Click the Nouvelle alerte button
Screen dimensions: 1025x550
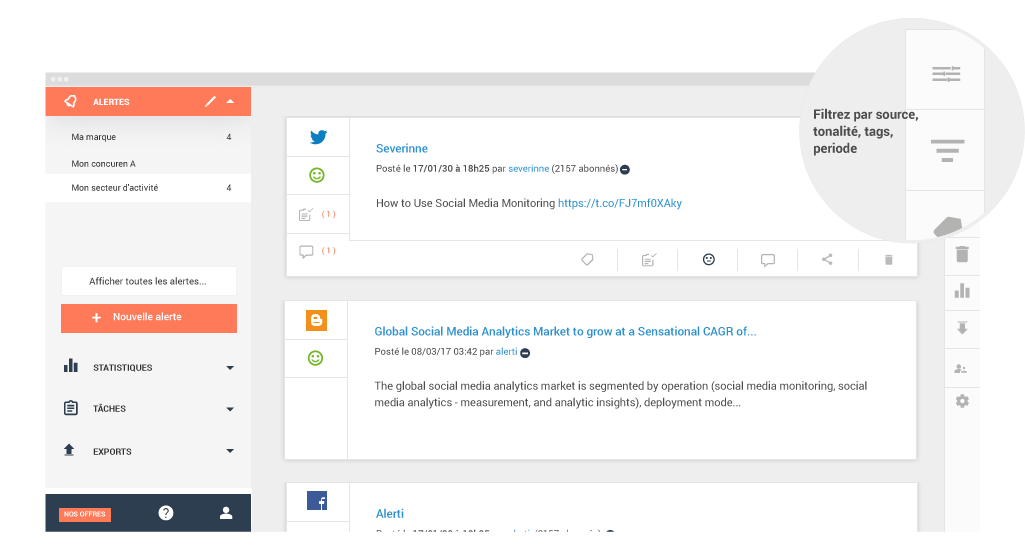149,318
